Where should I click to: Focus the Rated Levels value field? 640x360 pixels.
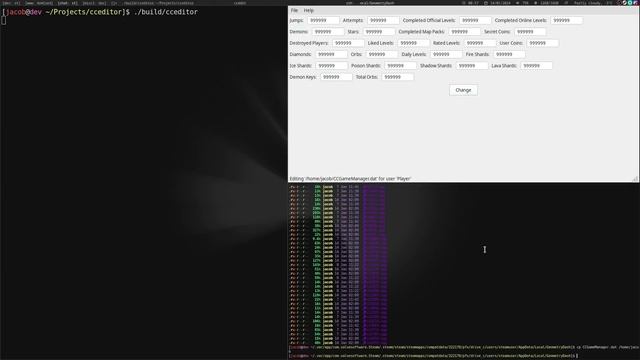480,43
